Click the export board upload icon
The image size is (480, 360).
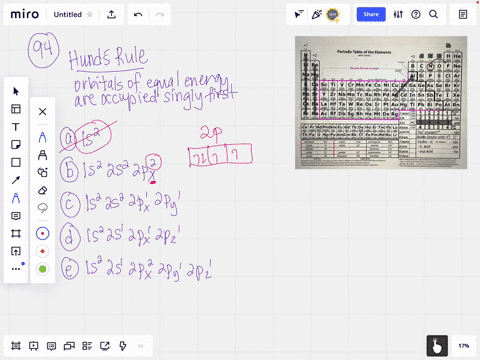(x=111, y=14)
